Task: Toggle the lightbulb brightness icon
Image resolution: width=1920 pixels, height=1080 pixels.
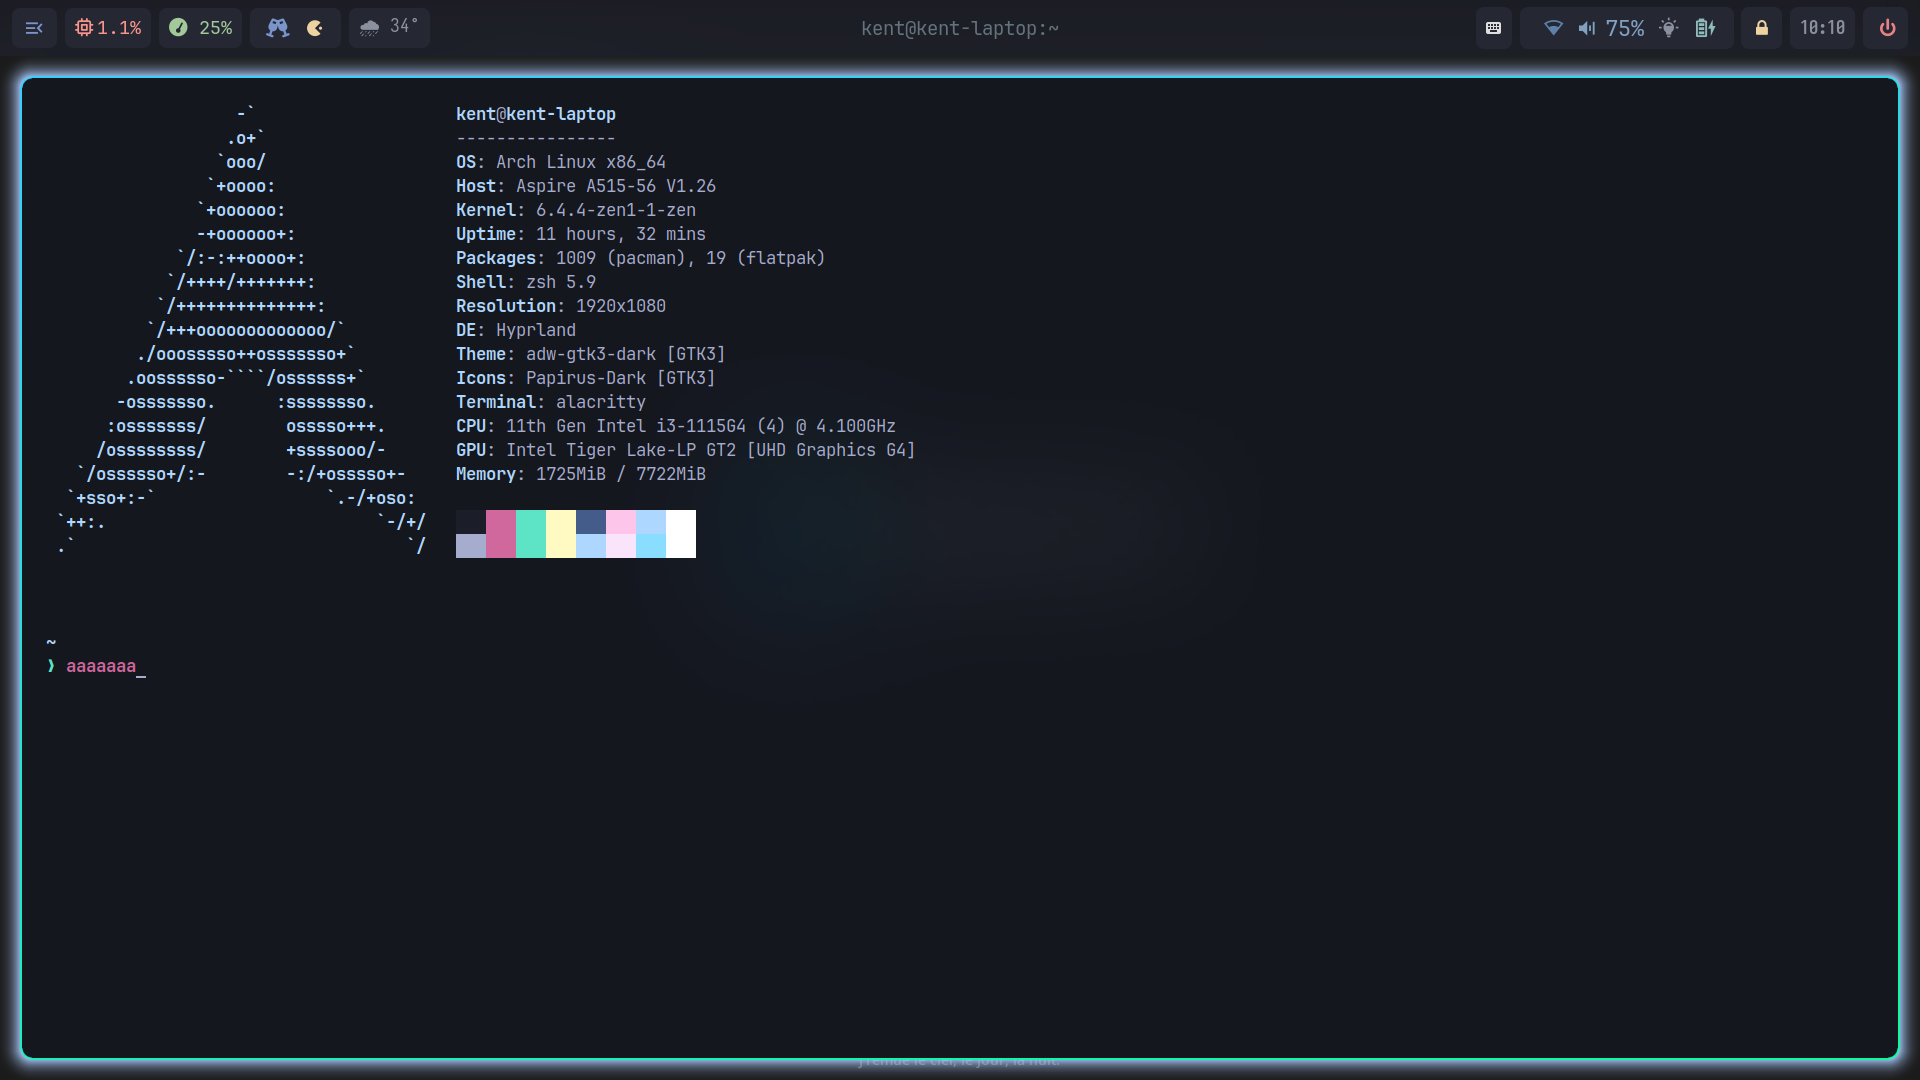Action: pyautogui.click(x=1668, y=28)
